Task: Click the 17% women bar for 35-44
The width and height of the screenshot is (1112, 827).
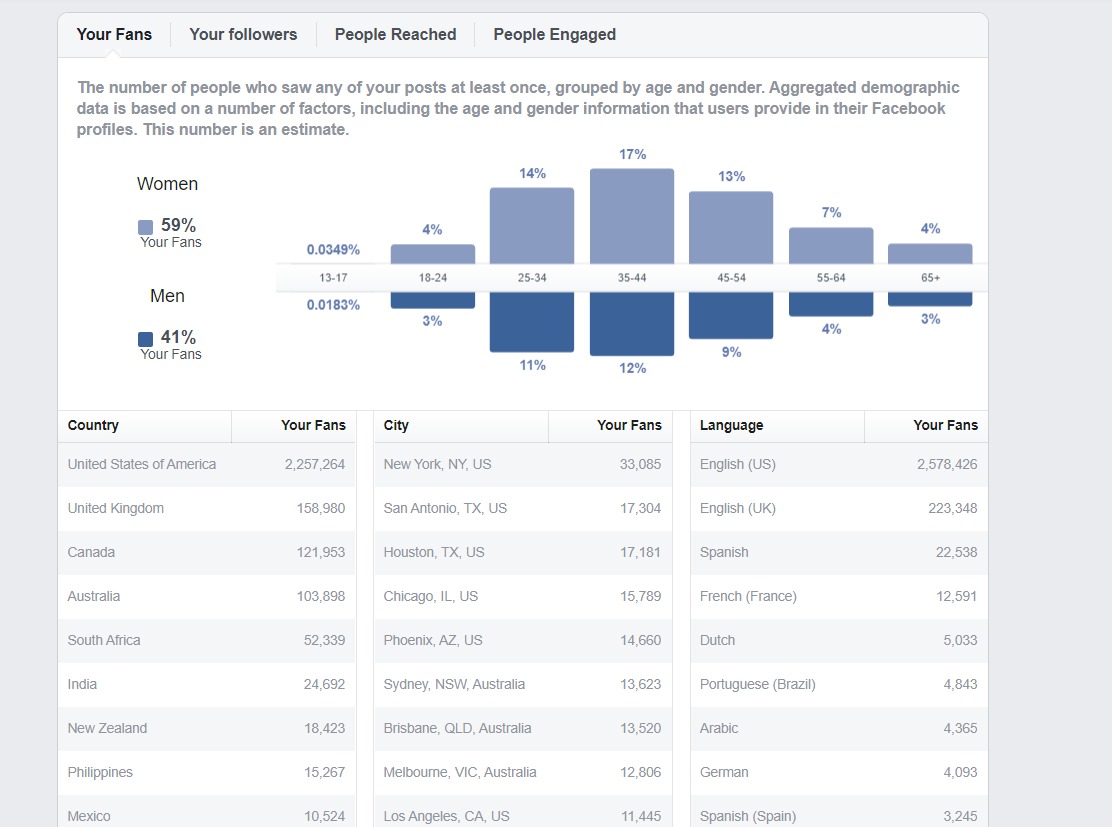Action: [x=632, y=216]
